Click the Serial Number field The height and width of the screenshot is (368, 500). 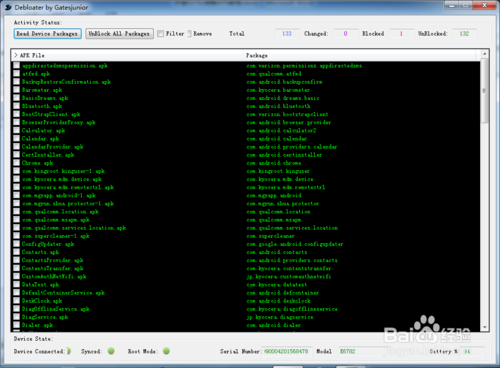click(287, 351)
